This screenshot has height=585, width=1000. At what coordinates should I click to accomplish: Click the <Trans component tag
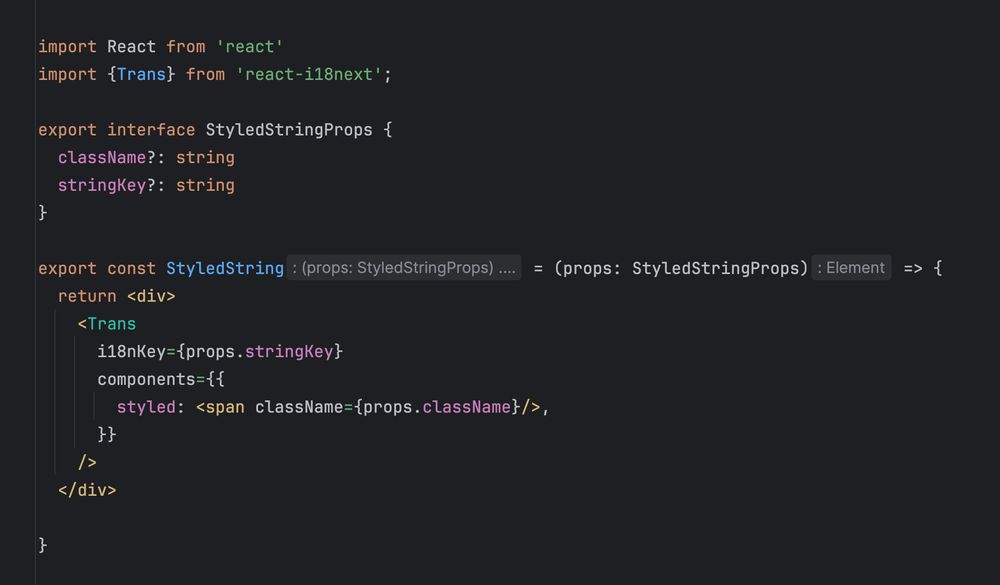coord(107,324)
